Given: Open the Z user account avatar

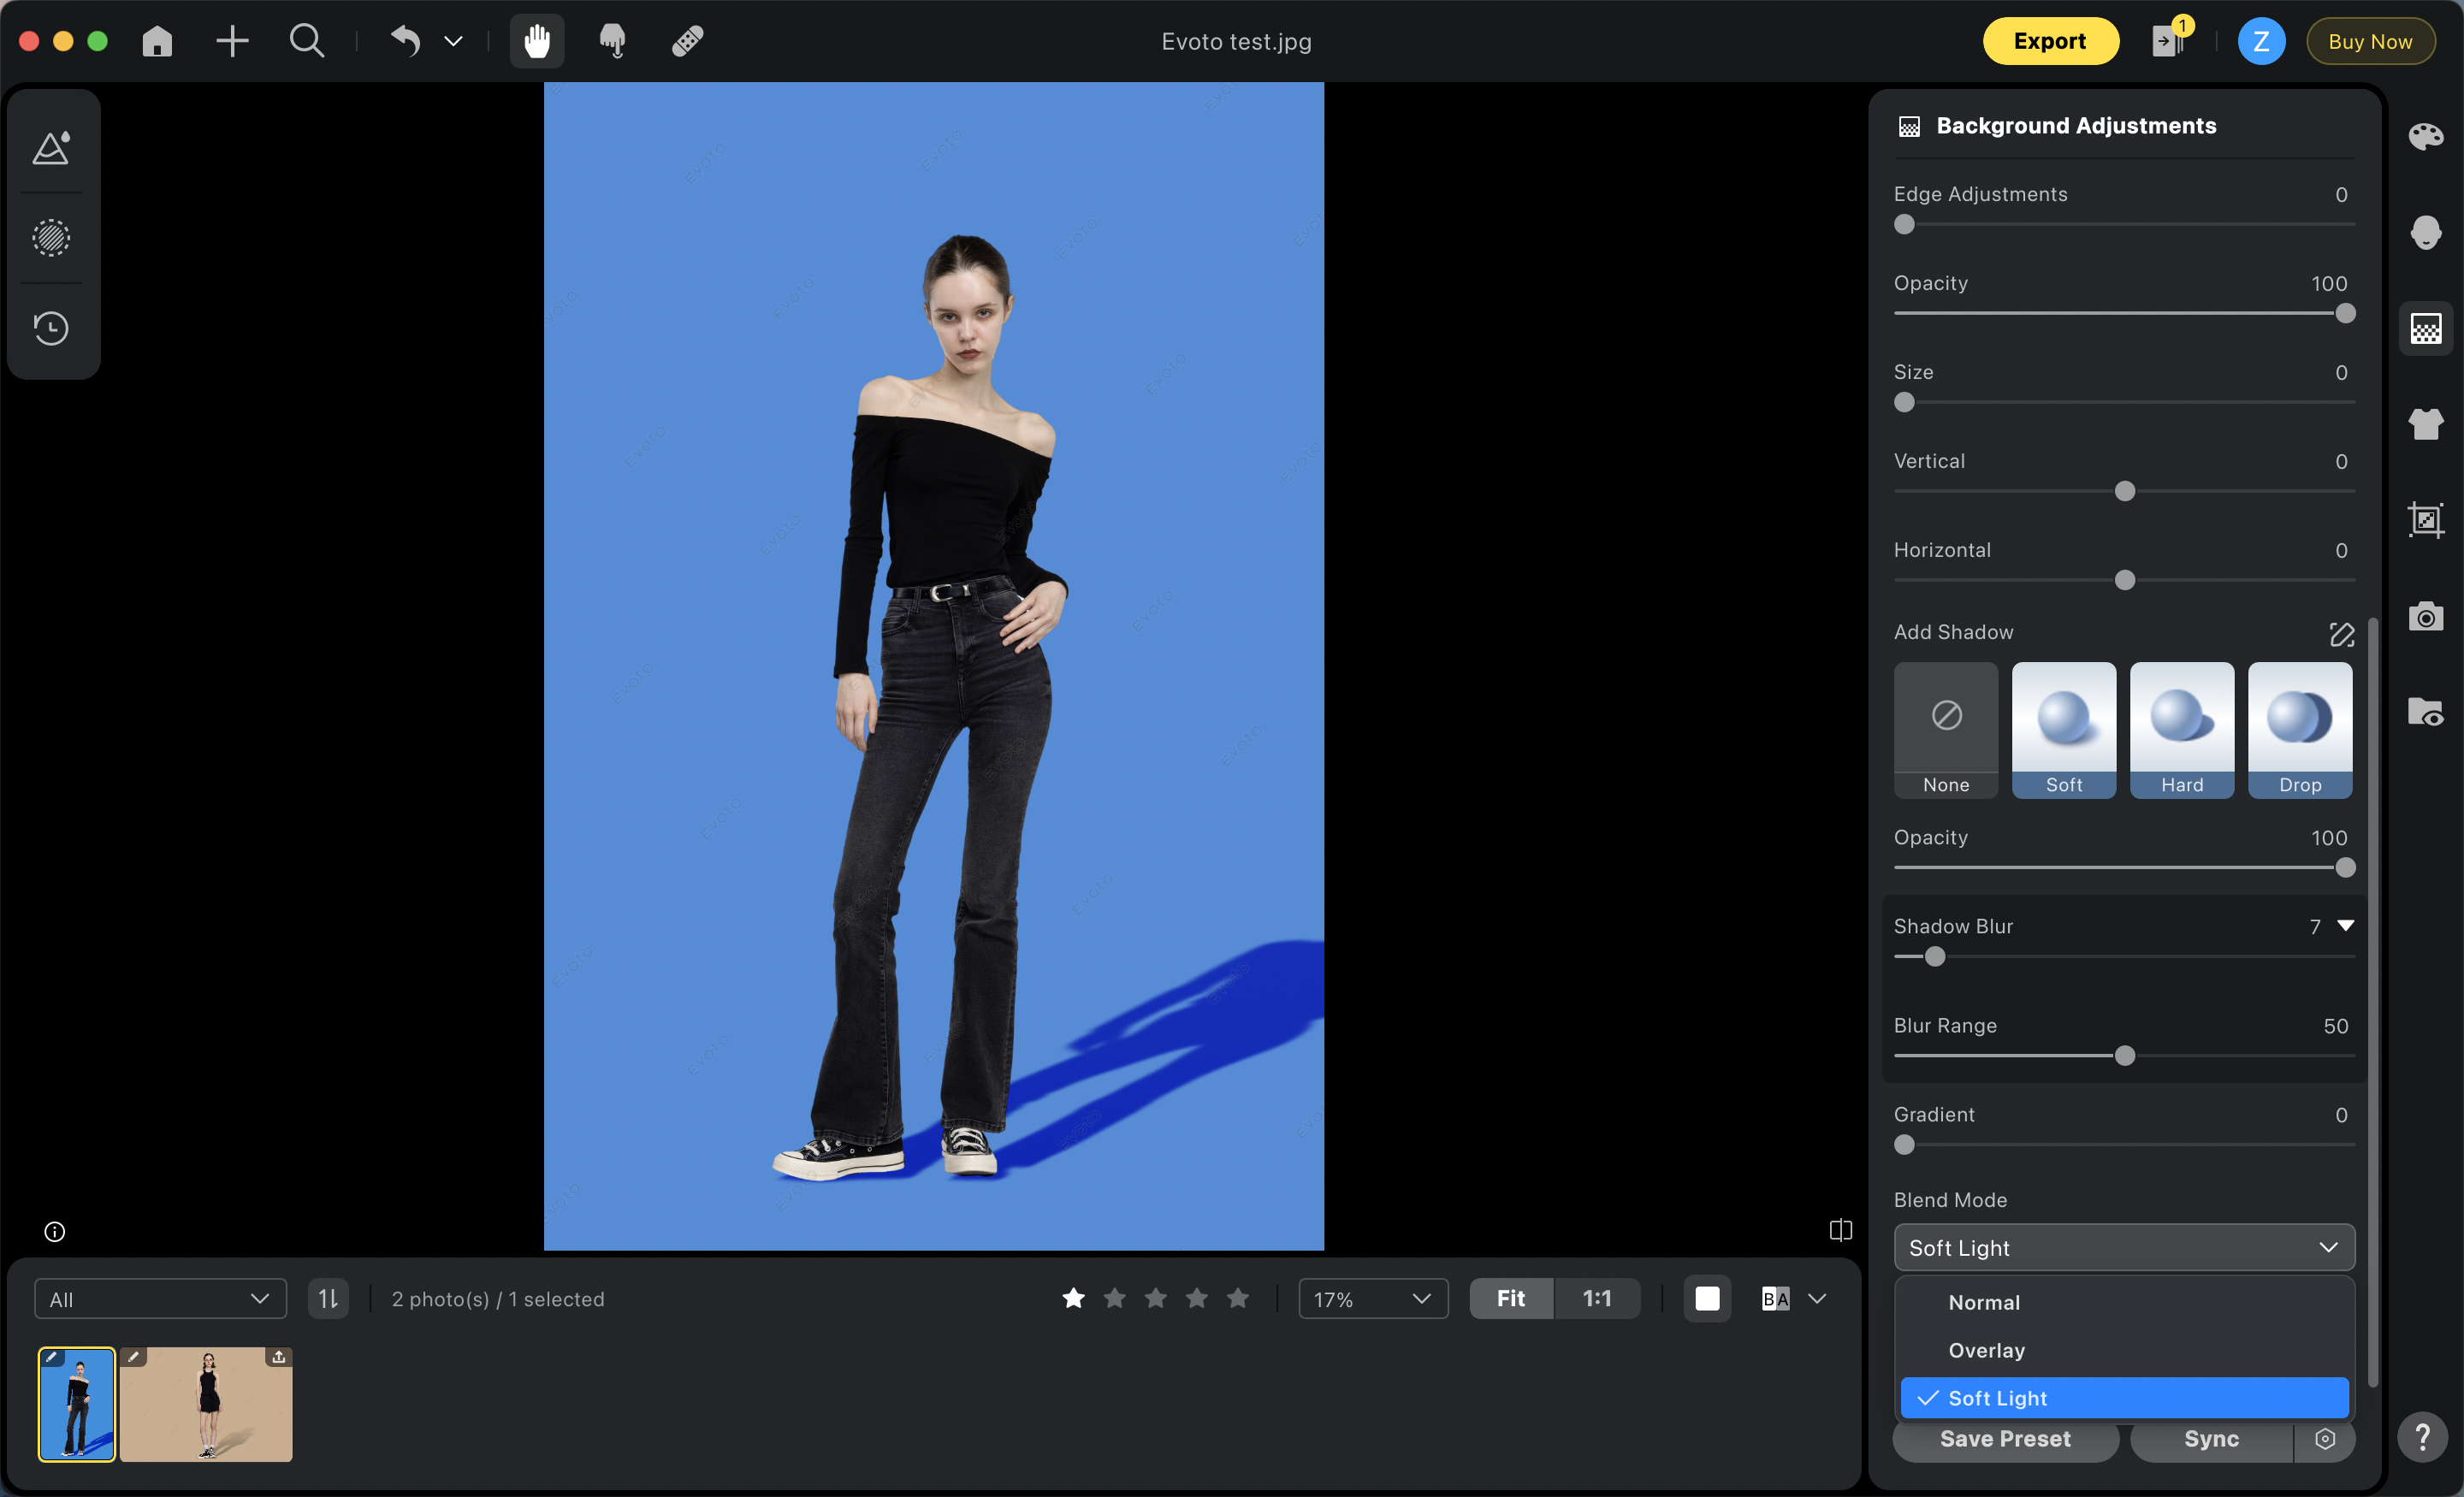Looking at the screenshot, I should pyautogui.click(x=2261, y=41).
